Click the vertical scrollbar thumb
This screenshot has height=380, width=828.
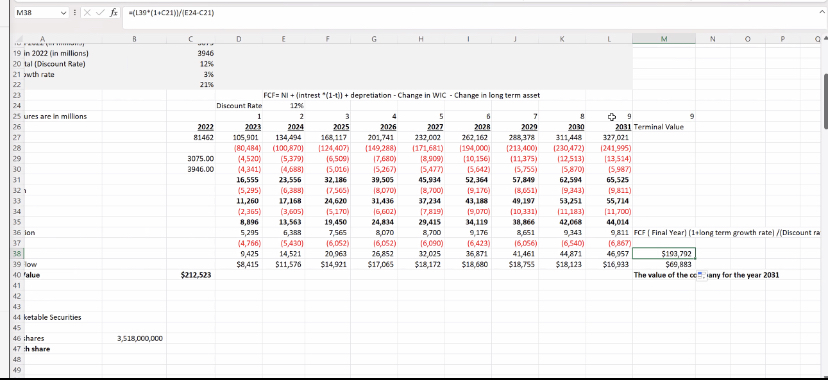(825, 100)
